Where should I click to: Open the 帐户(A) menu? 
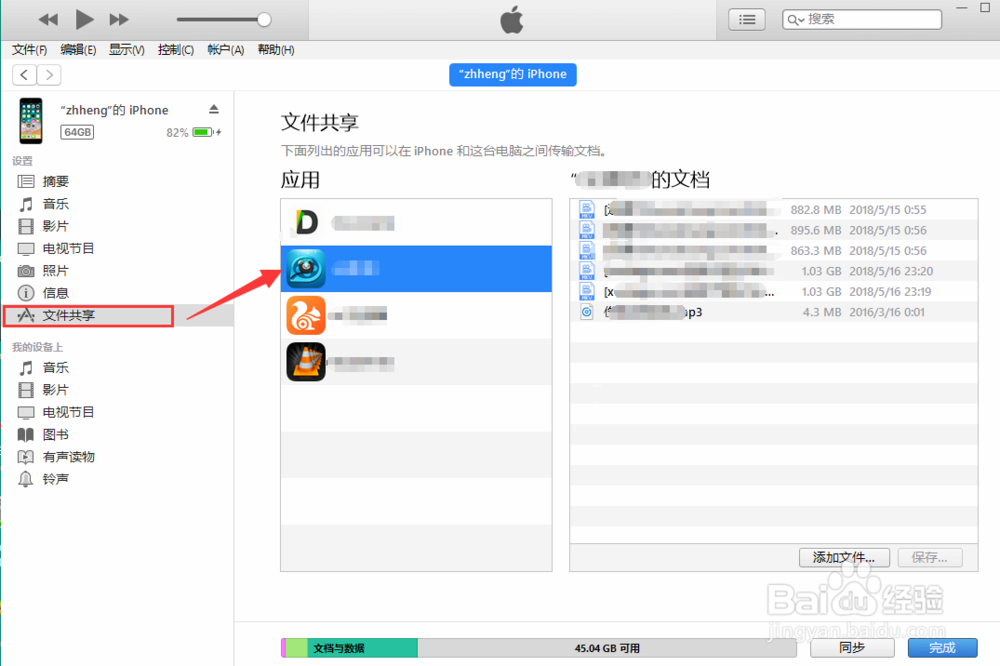pyautogui.click(x=225, y=50)
